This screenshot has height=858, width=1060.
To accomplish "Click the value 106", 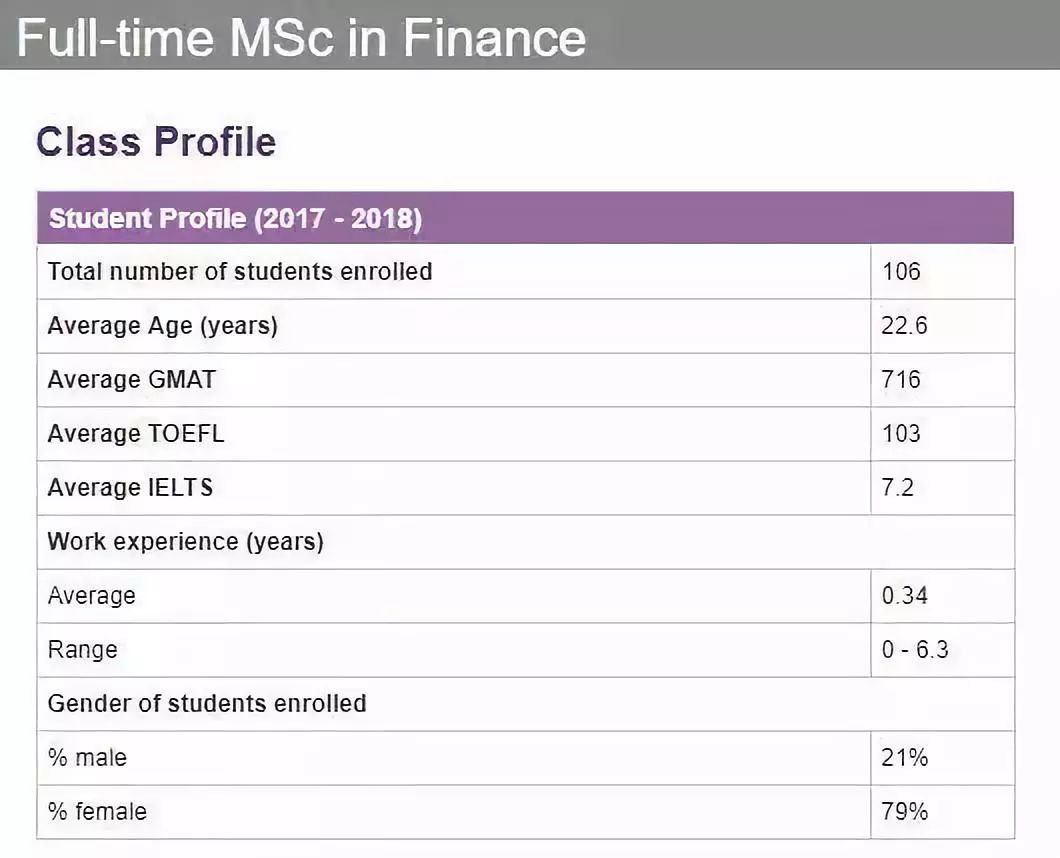I will pyautogui.click(x=901, y=271).
